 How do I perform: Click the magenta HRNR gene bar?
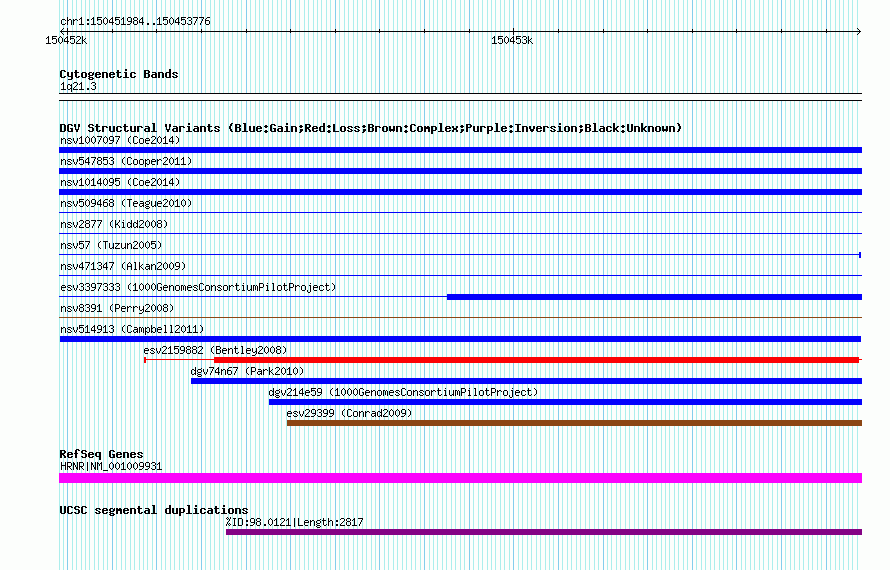(x=460, y=478)
